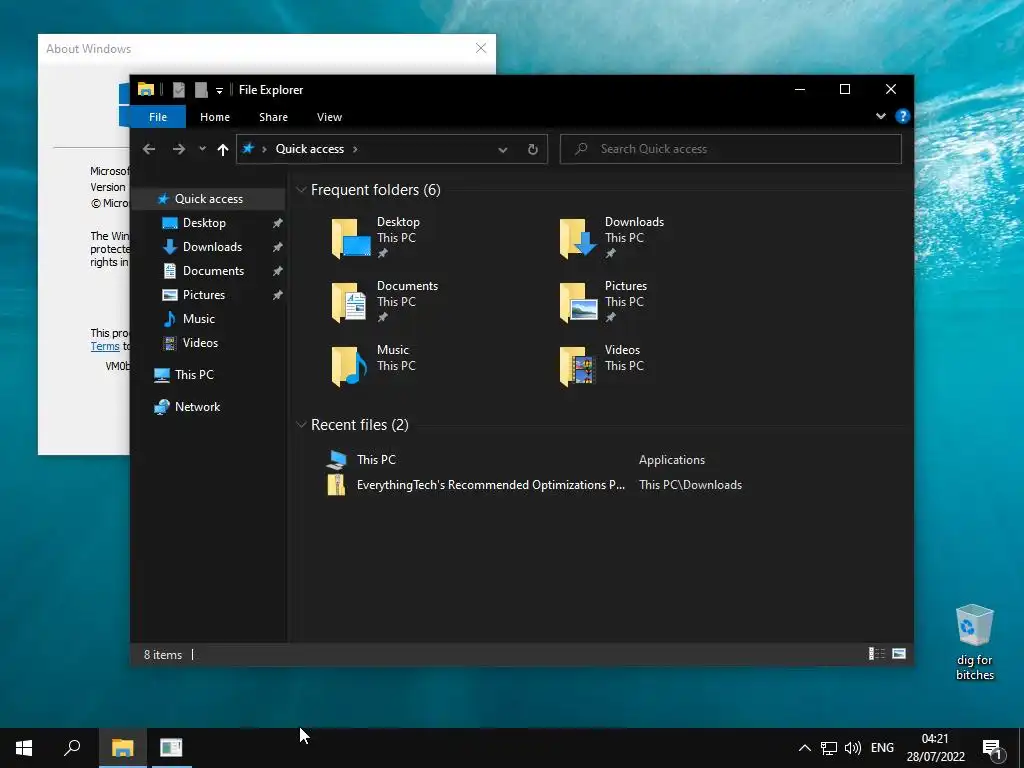Open the clock and date flyout
This screenshot has width=1024, height=768.
click(x=935, y=748)
